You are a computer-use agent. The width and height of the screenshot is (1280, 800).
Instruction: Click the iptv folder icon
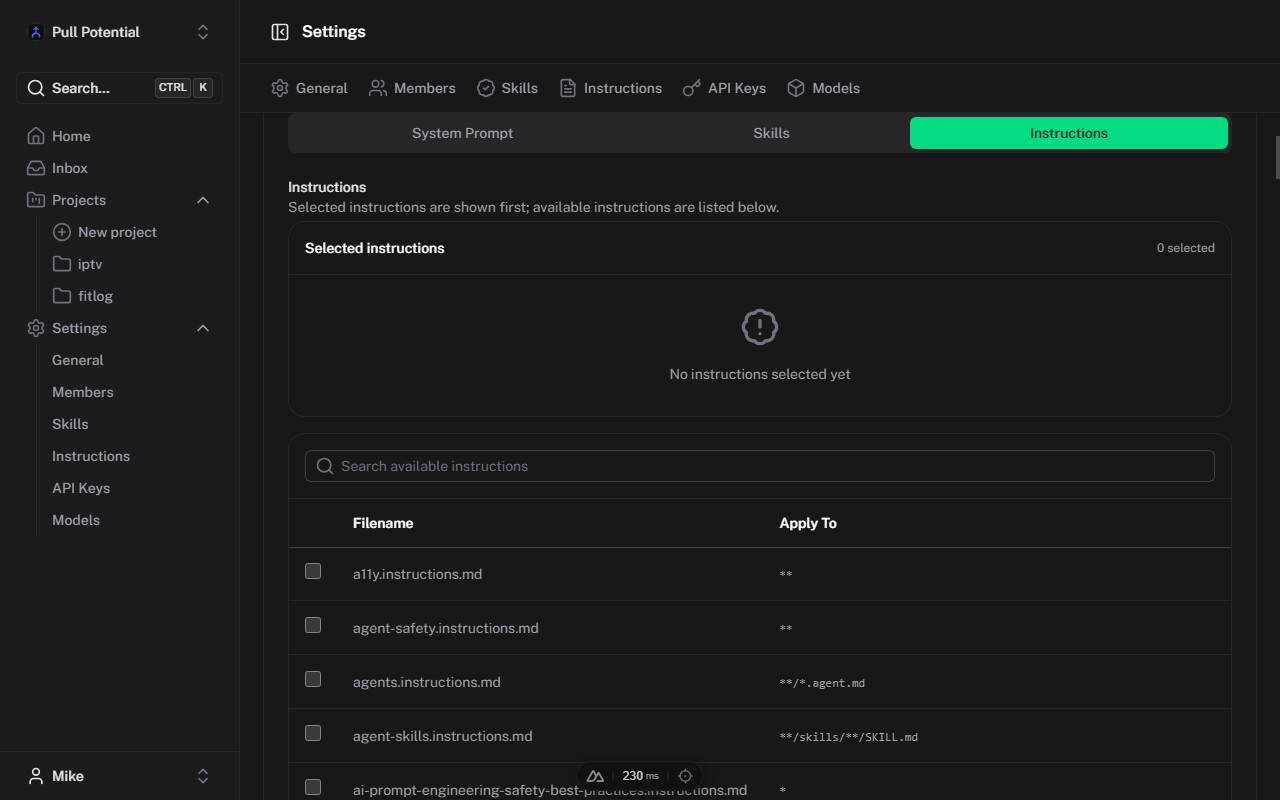tap(62, 264)
